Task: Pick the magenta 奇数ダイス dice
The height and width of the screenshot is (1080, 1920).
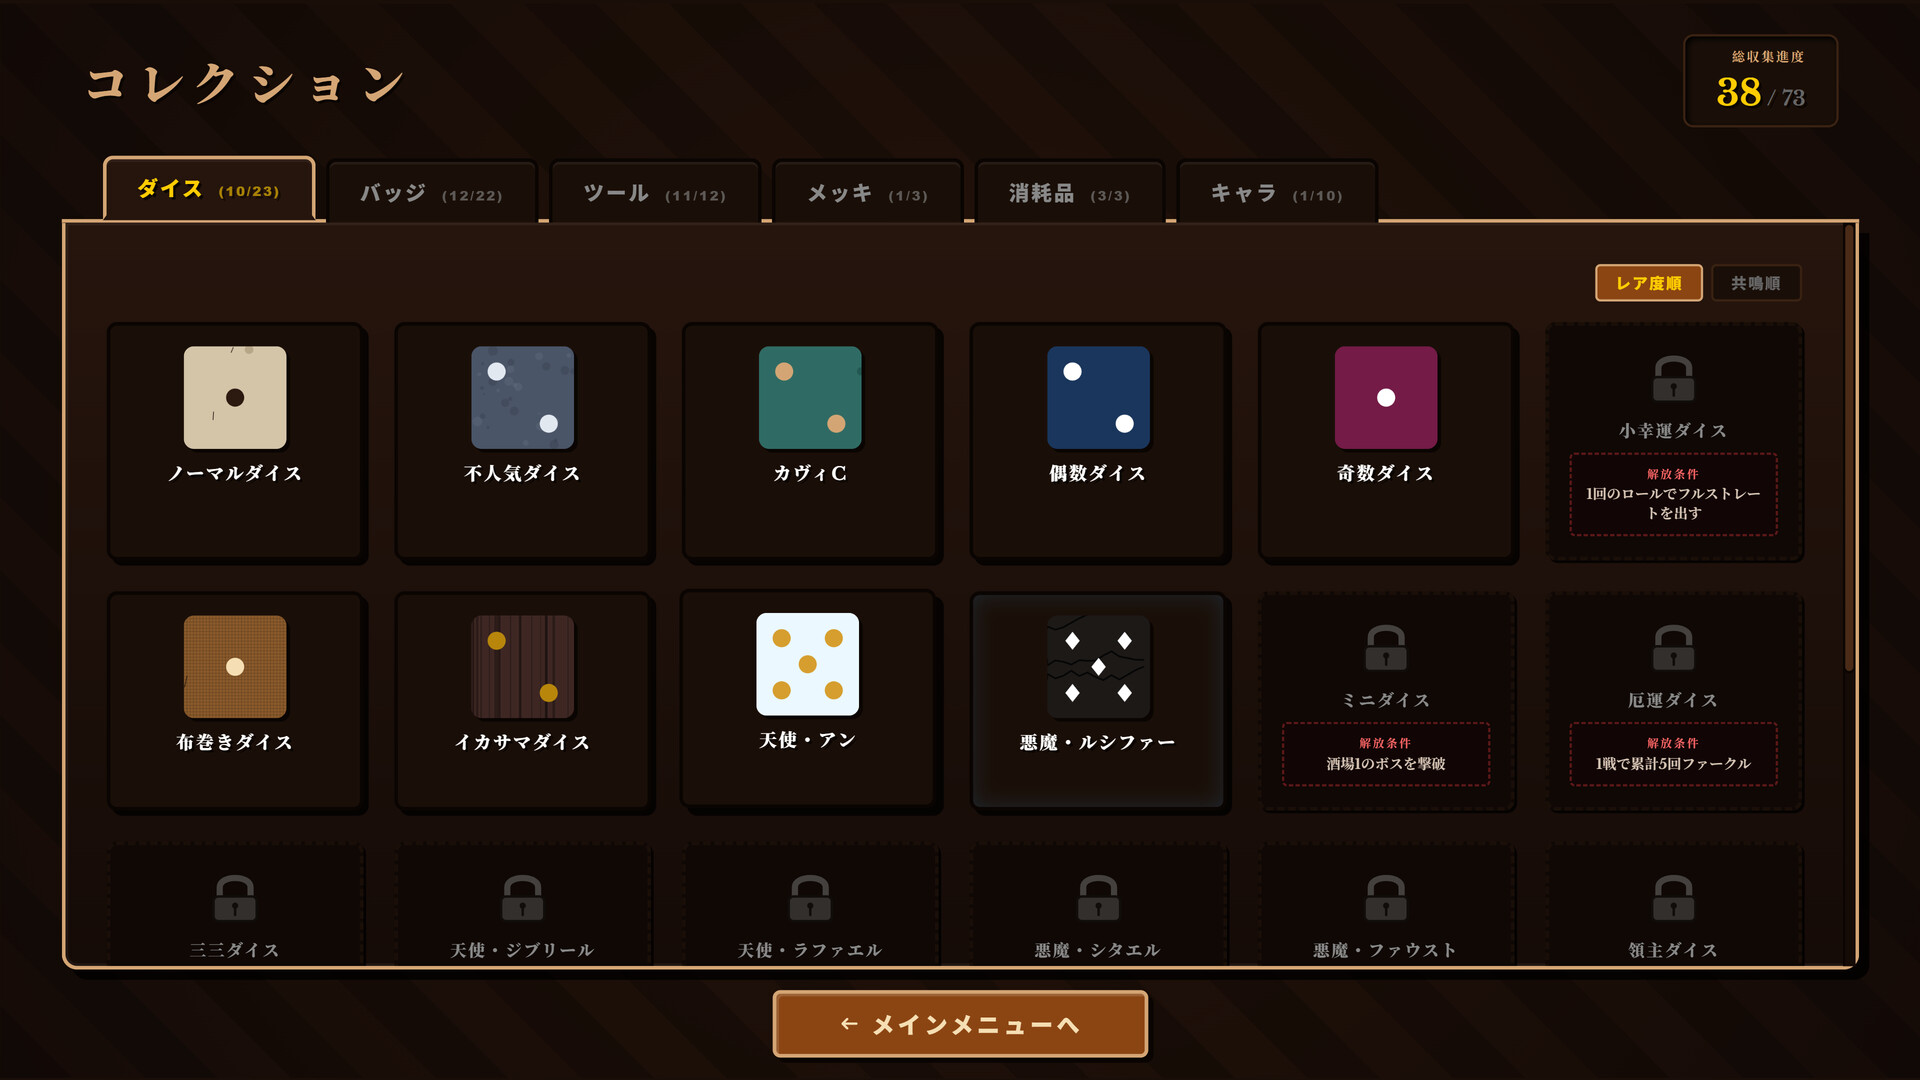Action: [x=1386, y=397]
